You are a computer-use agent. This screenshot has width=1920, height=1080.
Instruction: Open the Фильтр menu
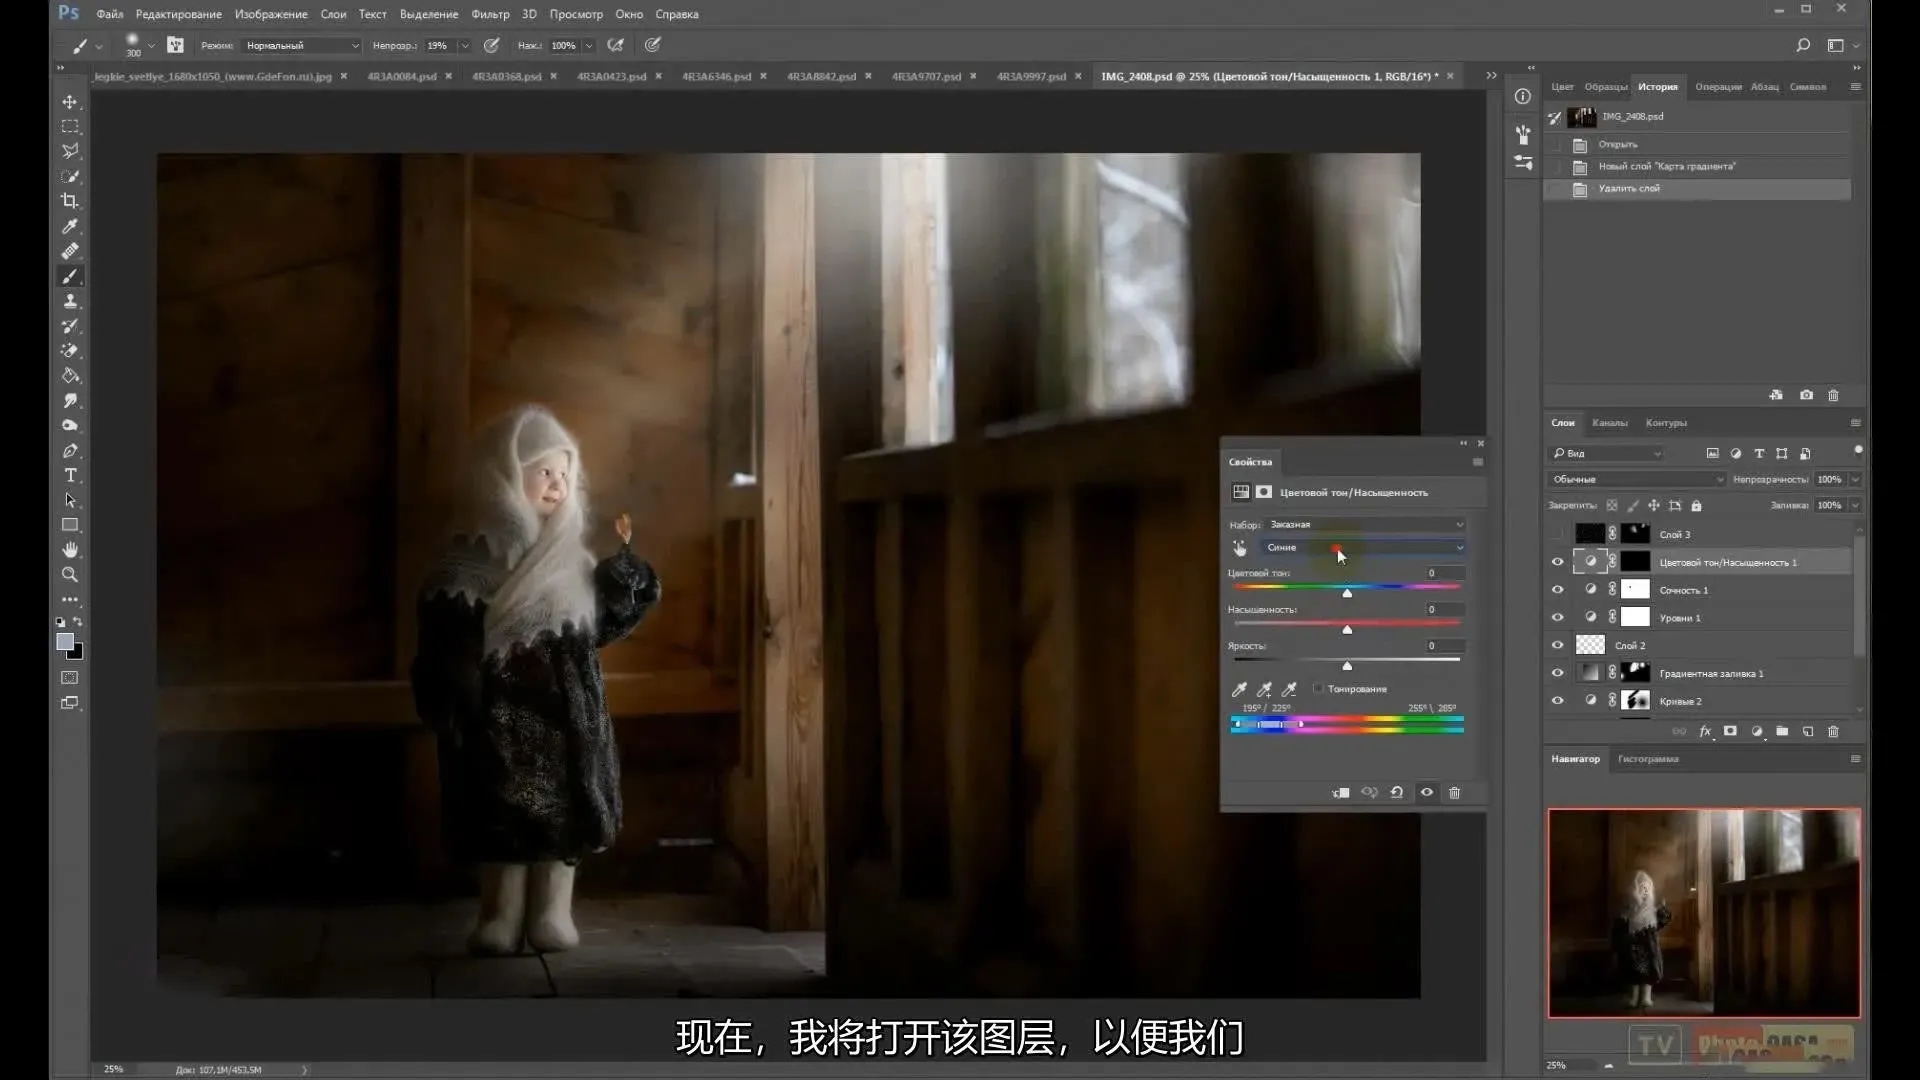pos(490,14)
